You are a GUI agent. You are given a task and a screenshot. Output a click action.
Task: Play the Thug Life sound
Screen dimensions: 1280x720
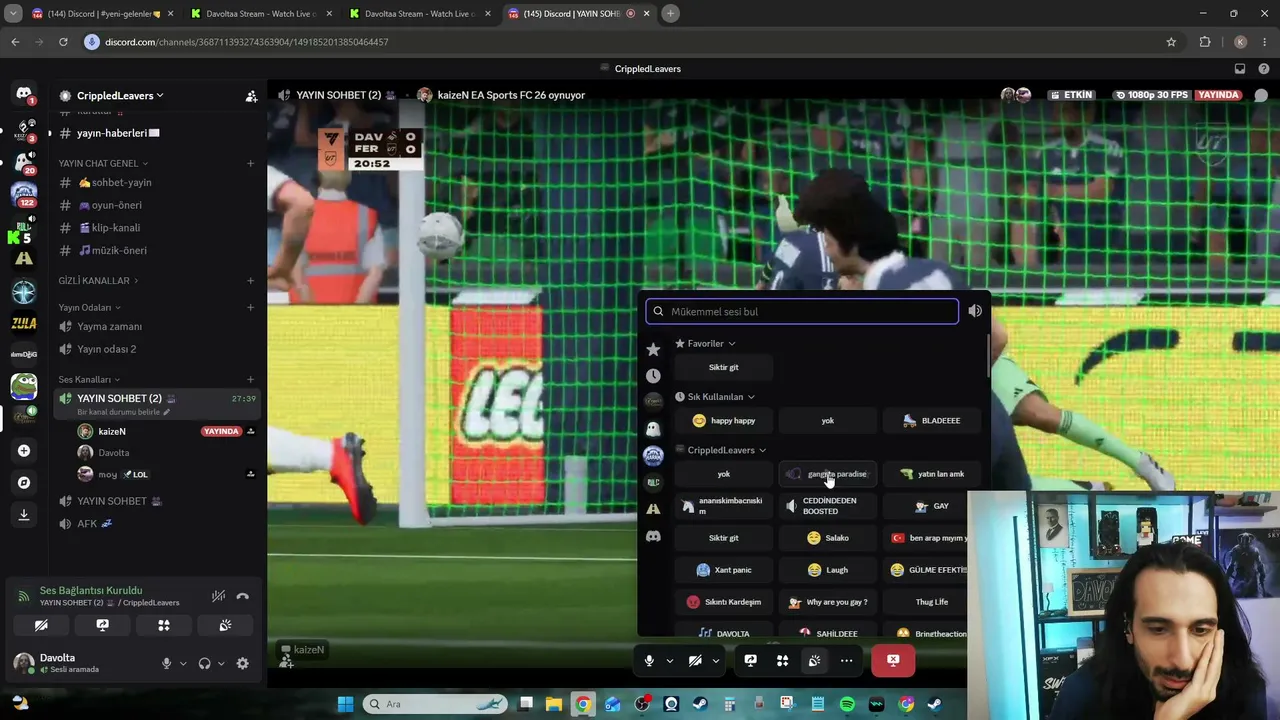pos(931,602)
